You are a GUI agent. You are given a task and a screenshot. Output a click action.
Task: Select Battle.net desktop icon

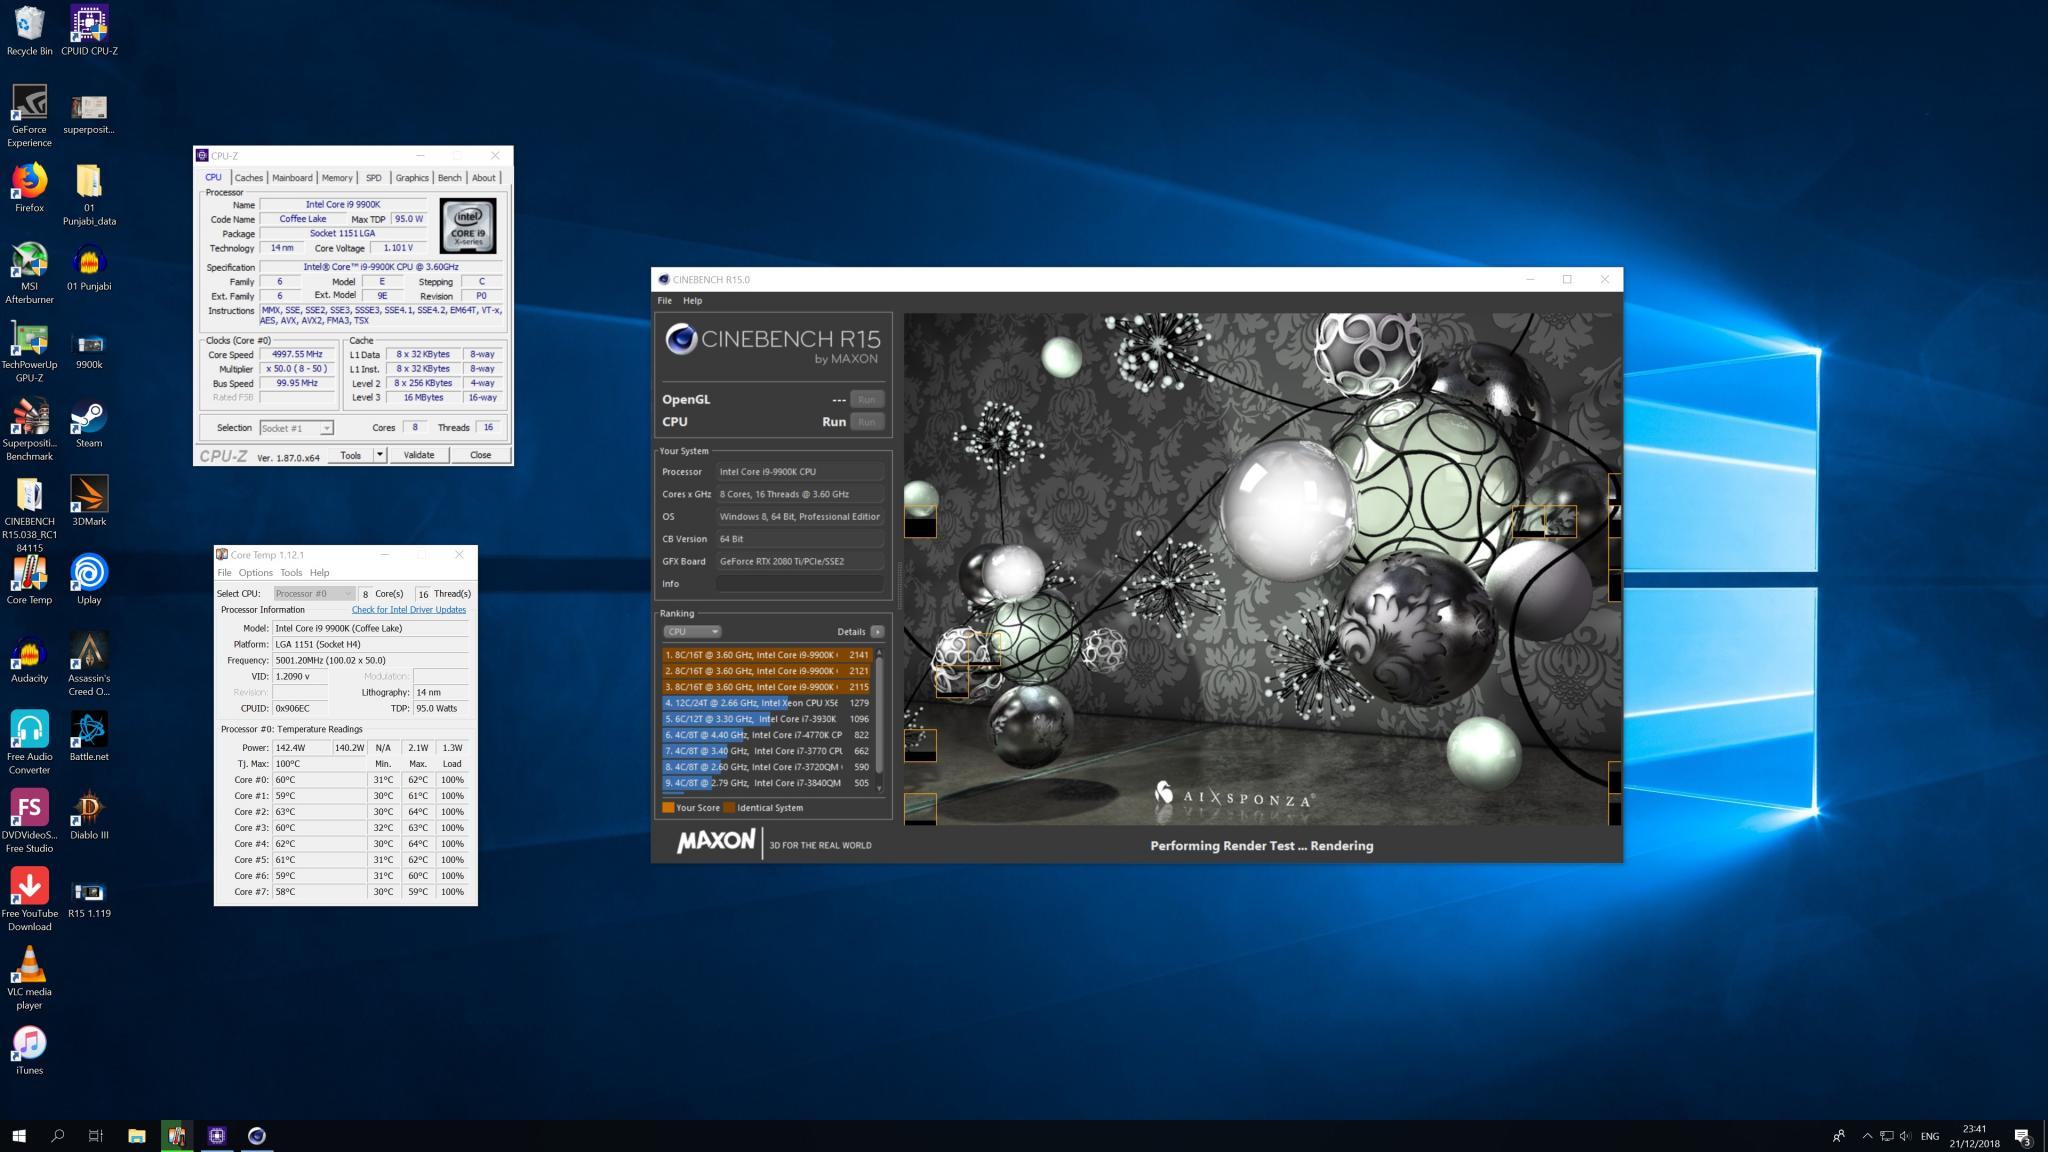click(89, 737)
